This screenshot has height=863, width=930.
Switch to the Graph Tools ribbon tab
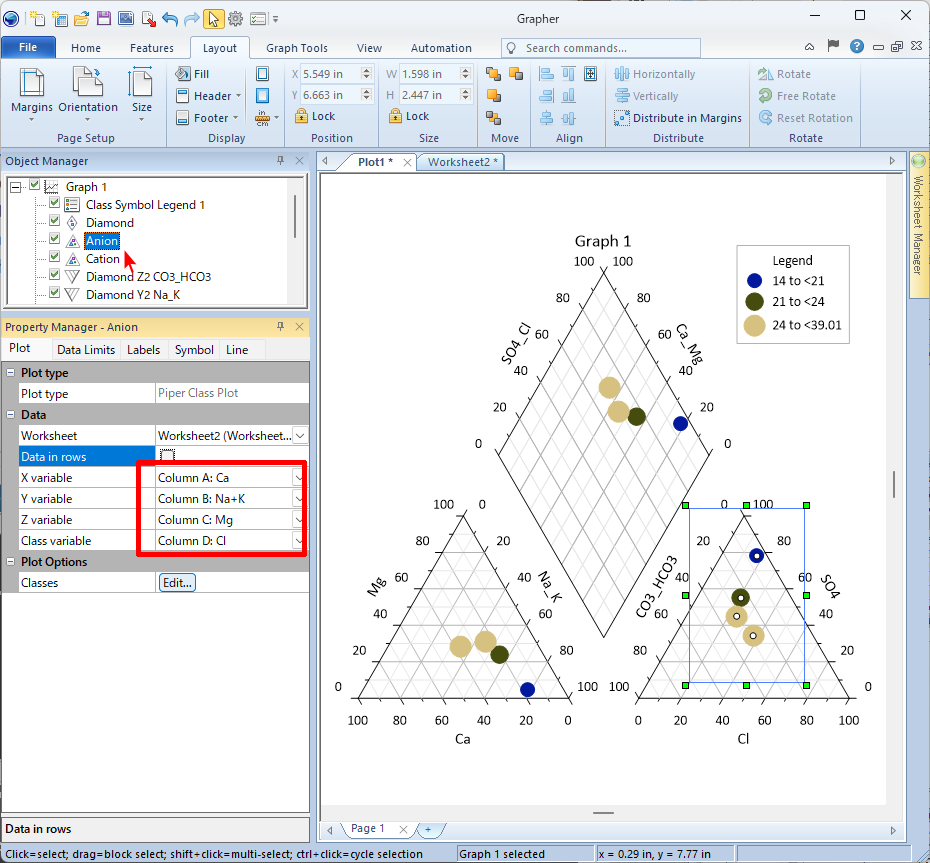296,48
